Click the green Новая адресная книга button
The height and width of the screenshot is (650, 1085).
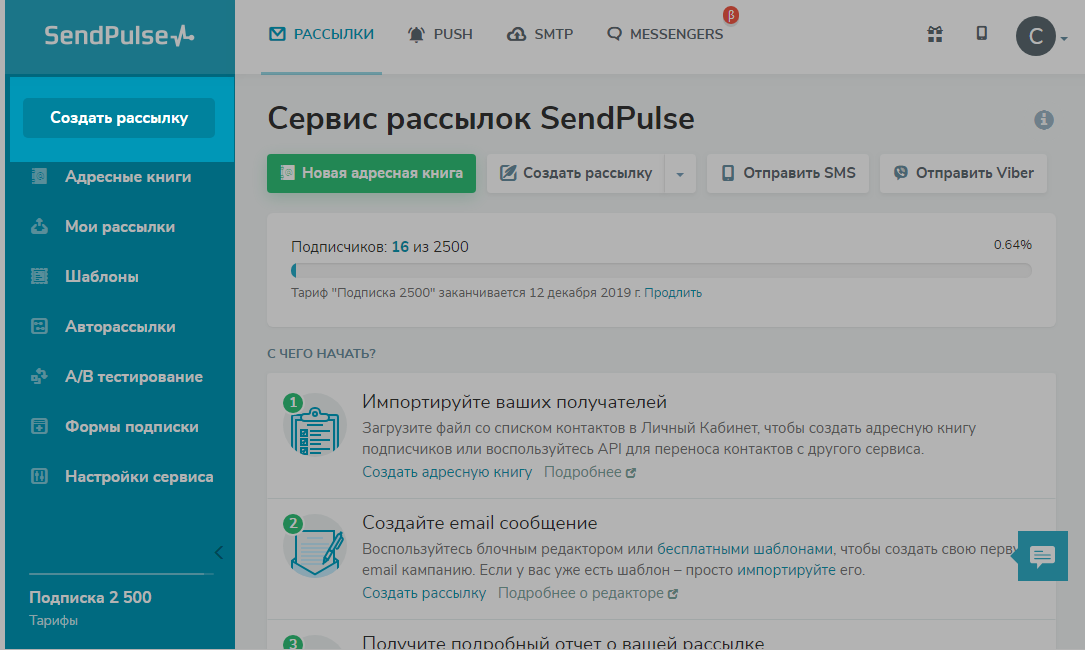pyautogui.click(x=372, y=173)
